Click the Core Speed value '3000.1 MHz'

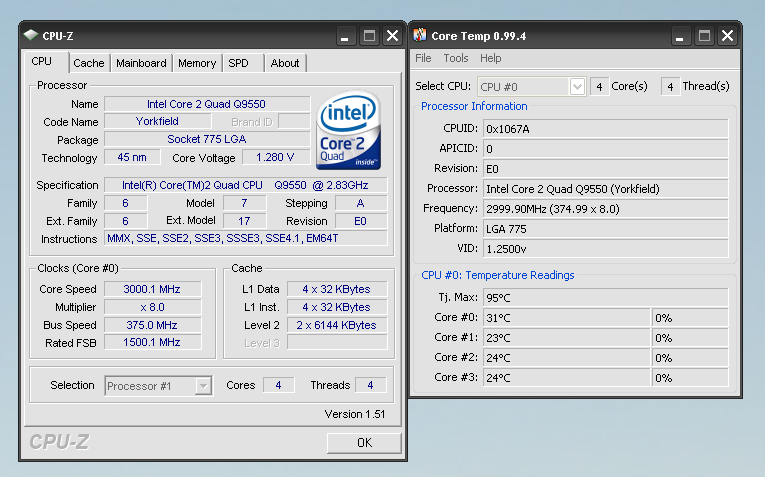(x=152, y=289)
